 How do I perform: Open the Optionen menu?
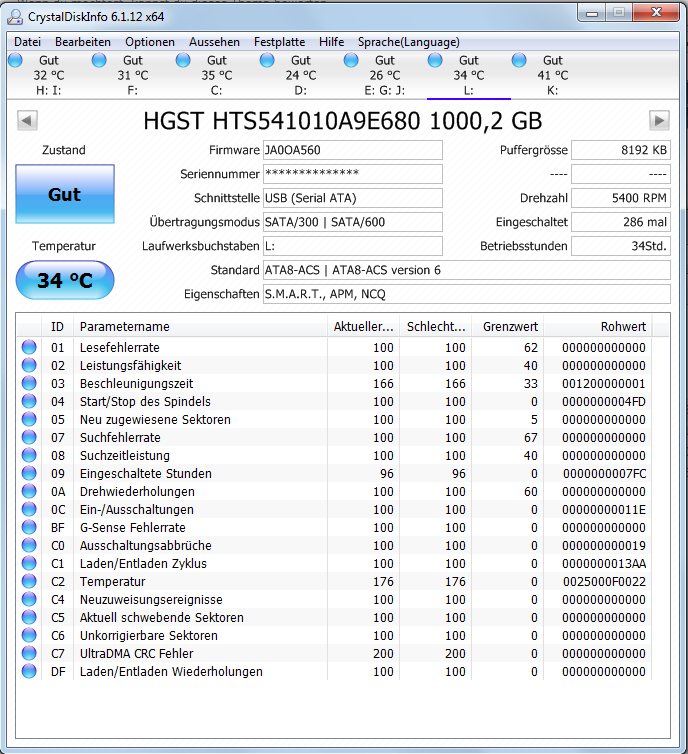pos(150,42)
